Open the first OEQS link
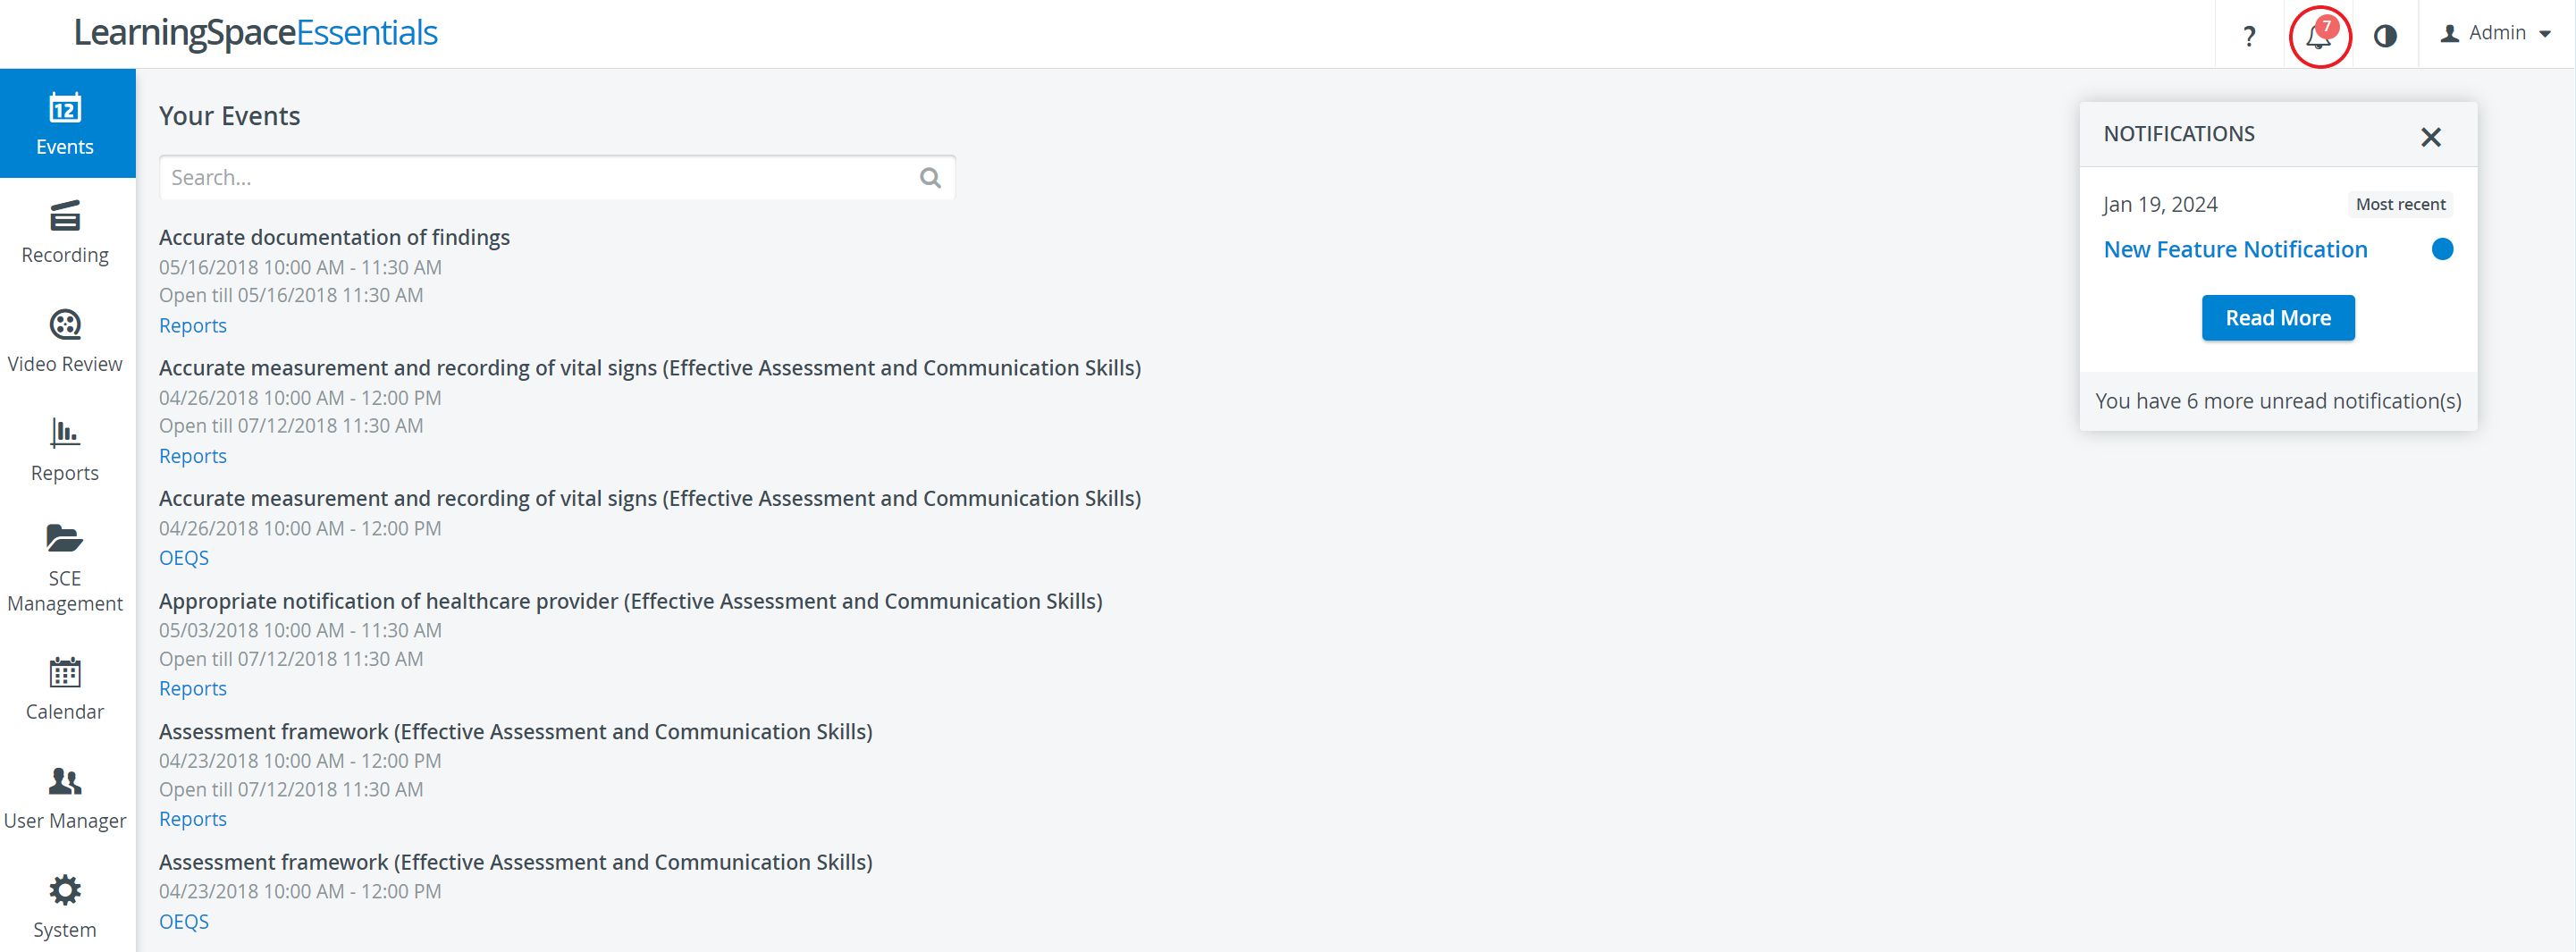The width and height of the screenshot is (2576, 952). tap(184, 558)
